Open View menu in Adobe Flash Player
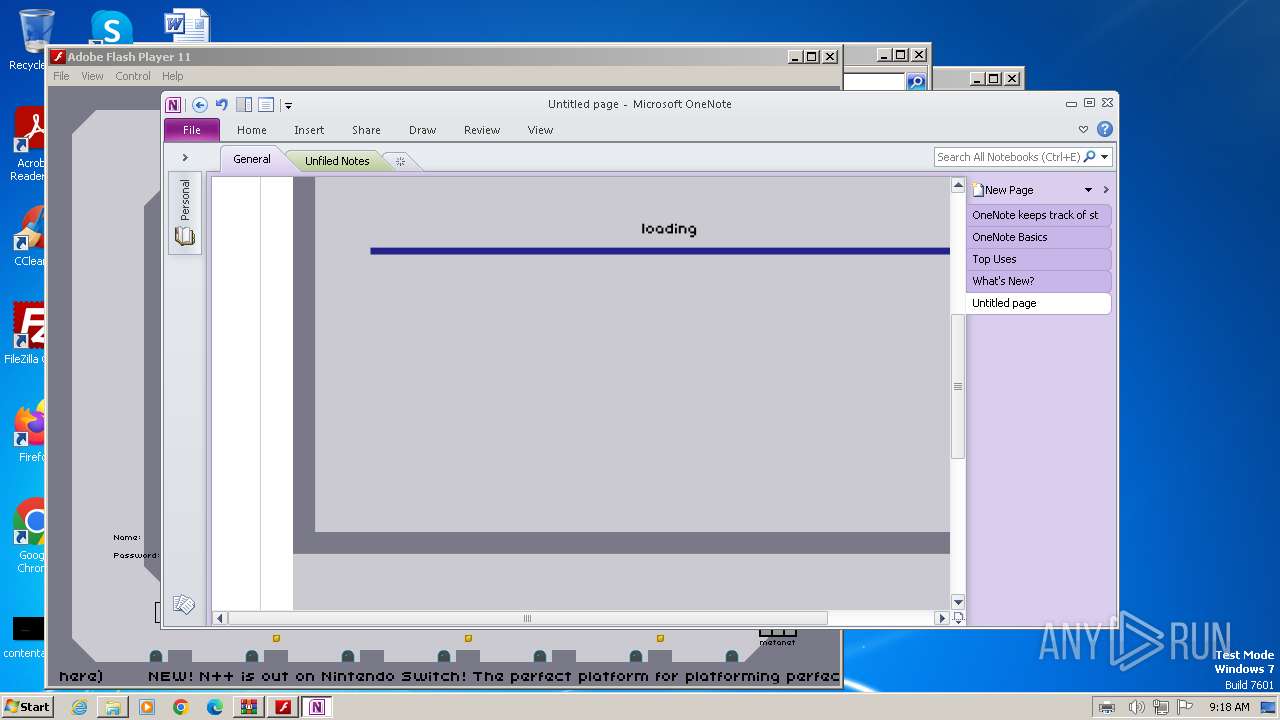This screenshot has height=720, width=1280. tap(92, 76)
